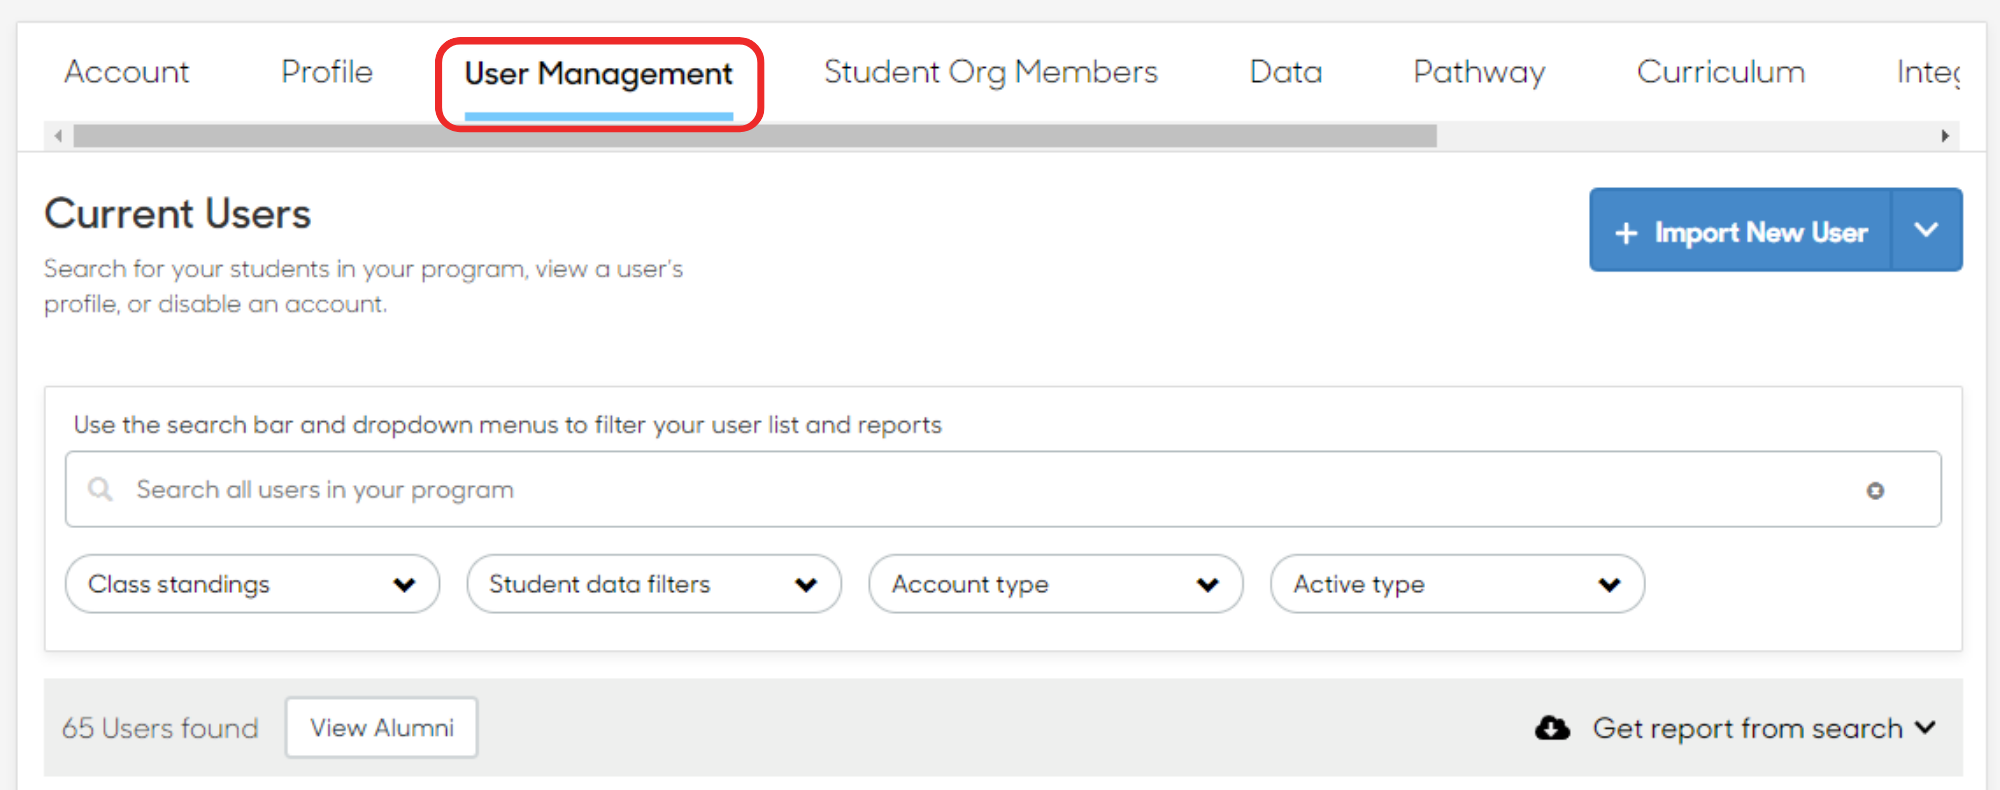This screenshot has width=2000, height=790.
Task: Click the View Alumni button
Action: (x=382, y=728)
